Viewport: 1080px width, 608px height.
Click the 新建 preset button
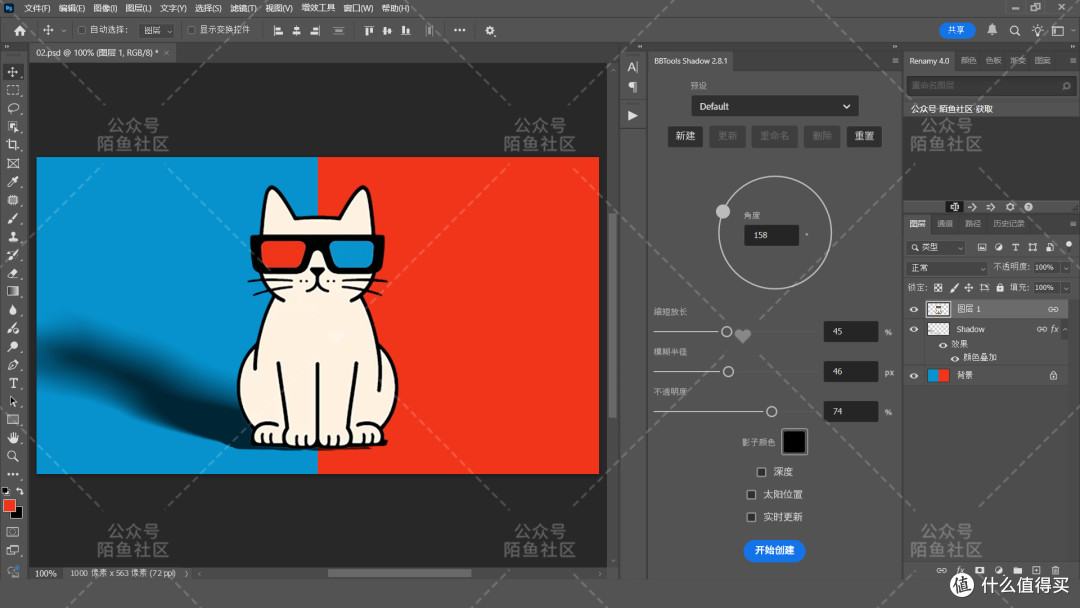pyautogui.click(x=685, y=136)
